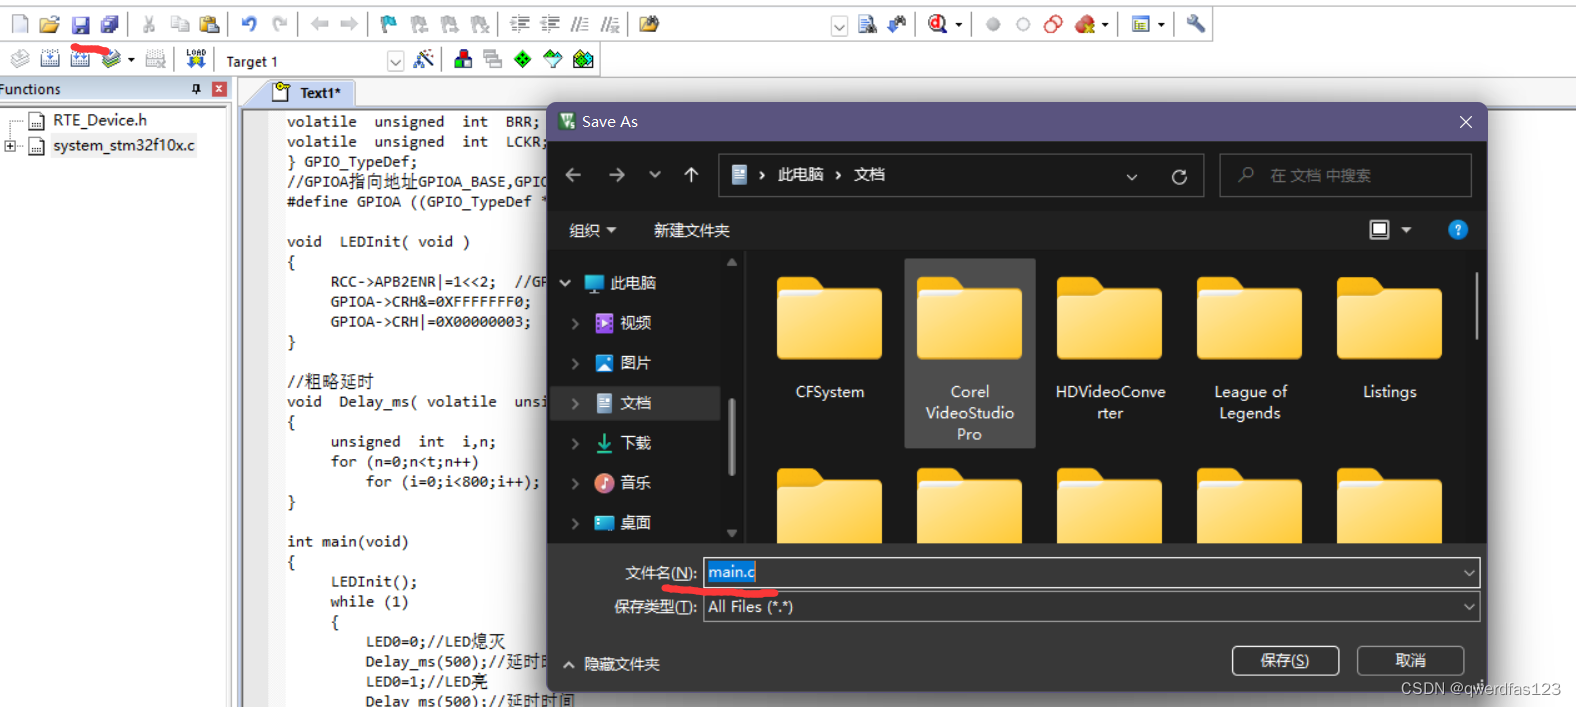The width and height of the screenshot is (1576, 707).
Task: Click the Translate (compile) file icon
Action: [20, 60]
